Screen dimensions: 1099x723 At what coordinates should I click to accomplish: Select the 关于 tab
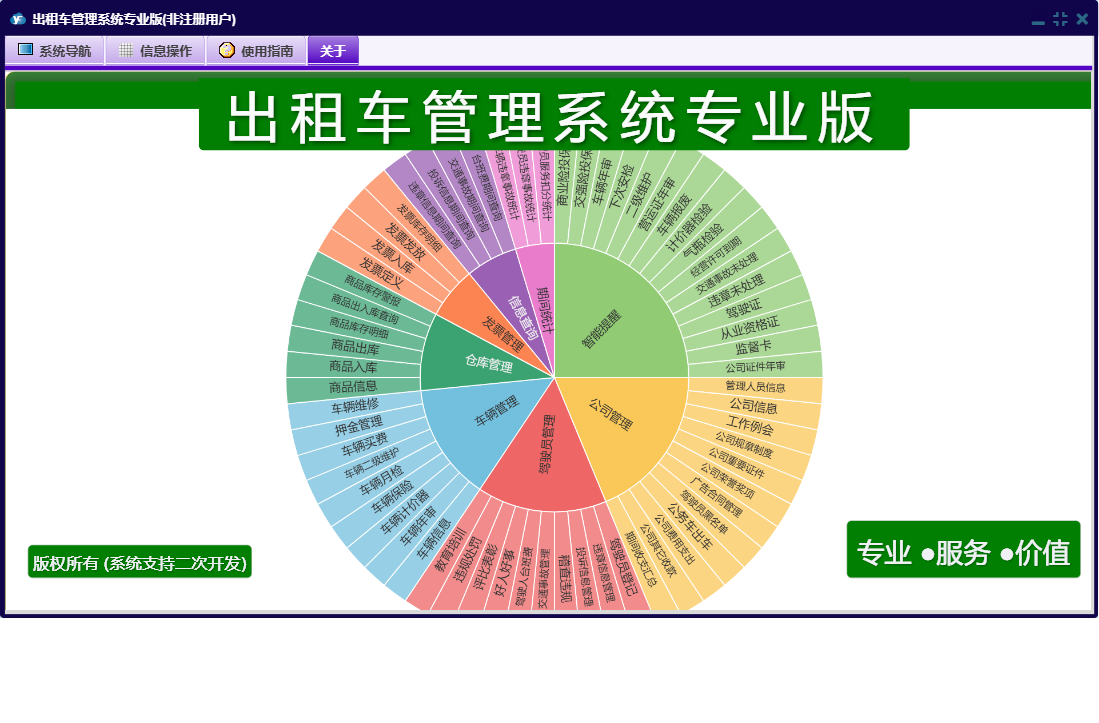click(333, 51)
